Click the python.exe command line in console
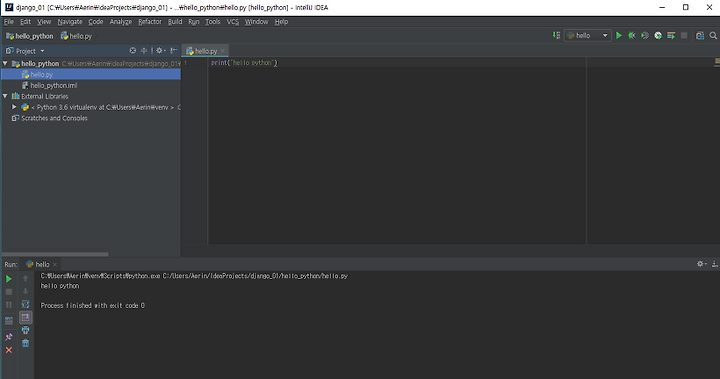The image size is (720, 379). pos(194,276)
